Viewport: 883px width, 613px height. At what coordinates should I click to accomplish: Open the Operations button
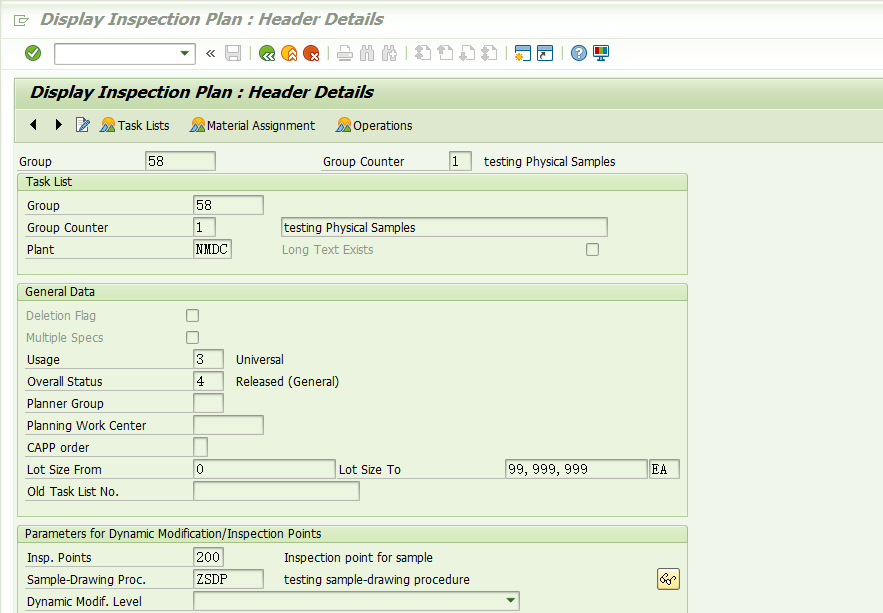374,126
